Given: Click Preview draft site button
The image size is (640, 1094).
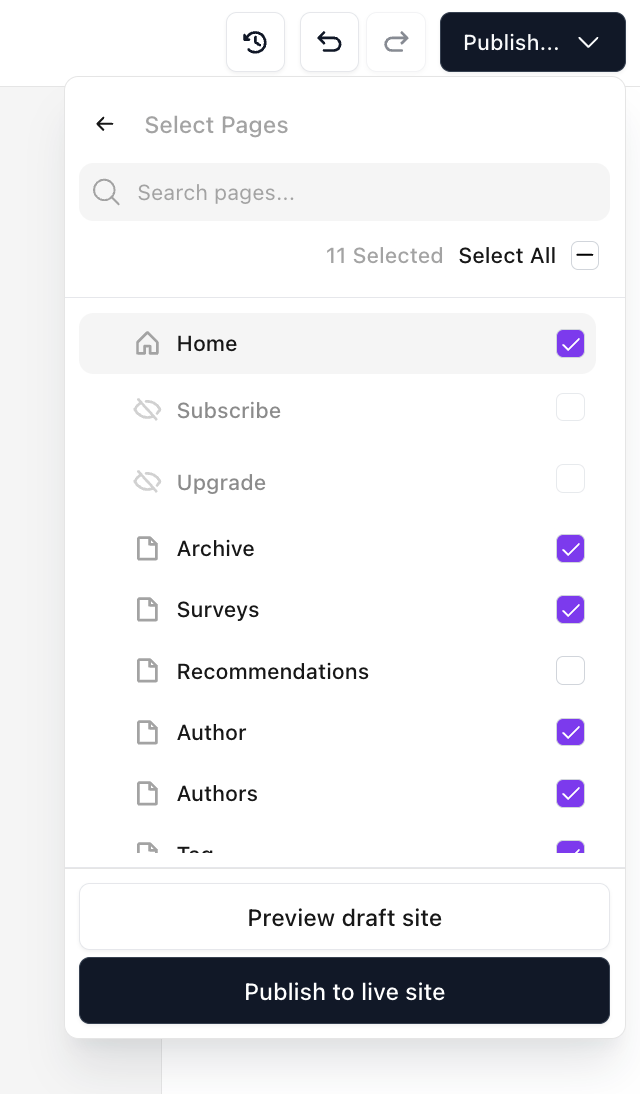Looking at the screenshot, I should [344, 917].
